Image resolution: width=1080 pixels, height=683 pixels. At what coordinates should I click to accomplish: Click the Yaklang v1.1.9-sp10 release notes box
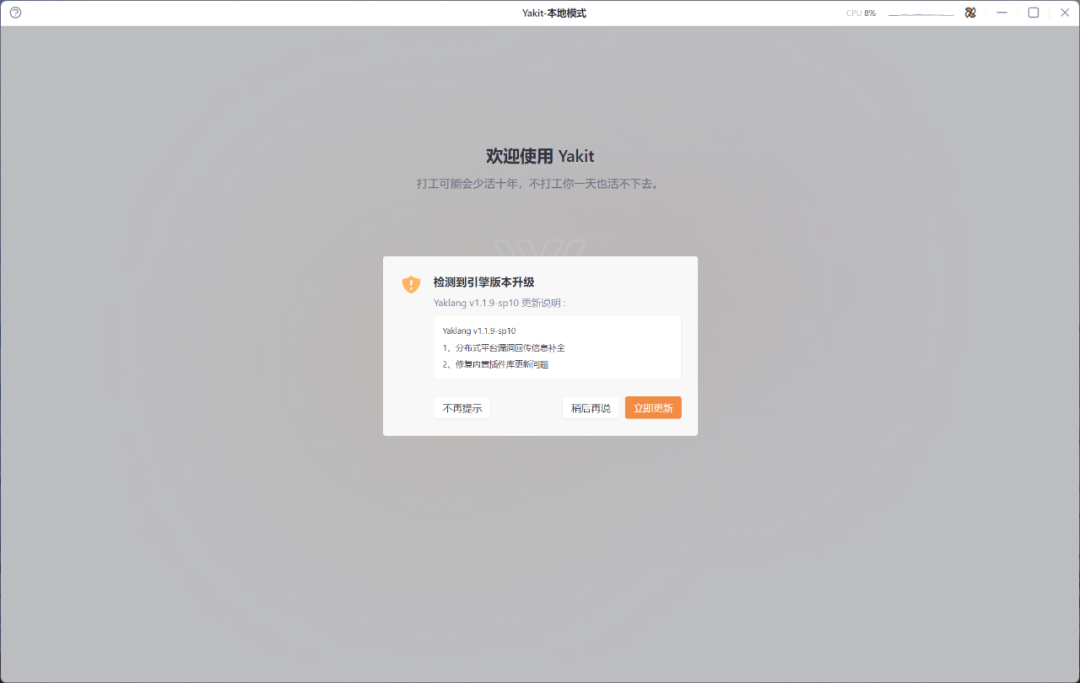tap(557, 347)
